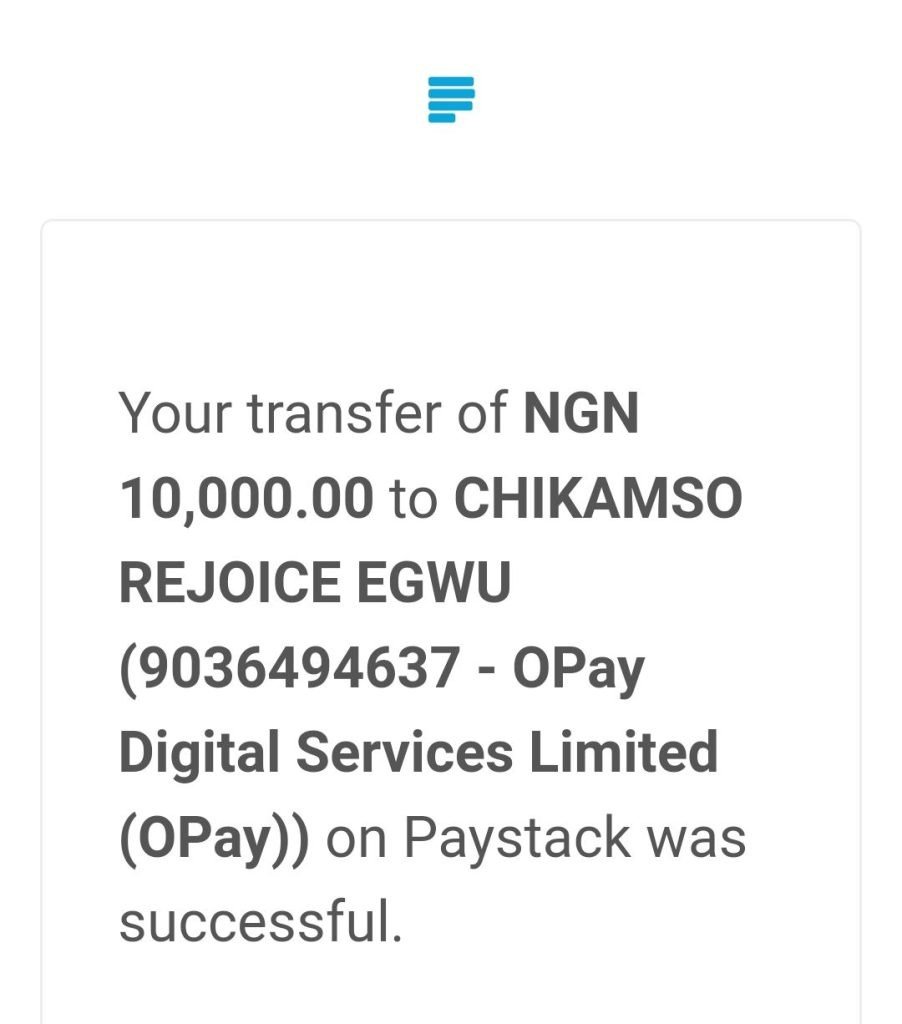Click the bold OPay after the dash

point(579,670)
